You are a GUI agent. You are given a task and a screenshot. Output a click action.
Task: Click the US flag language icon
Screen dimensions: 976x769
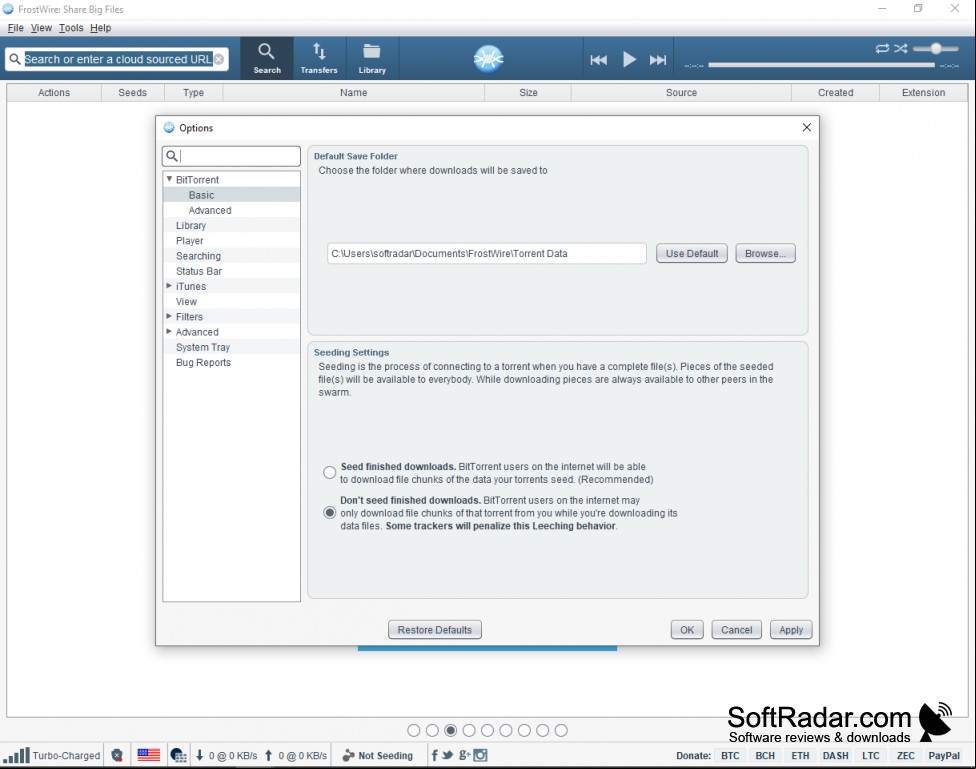point(148,755)
